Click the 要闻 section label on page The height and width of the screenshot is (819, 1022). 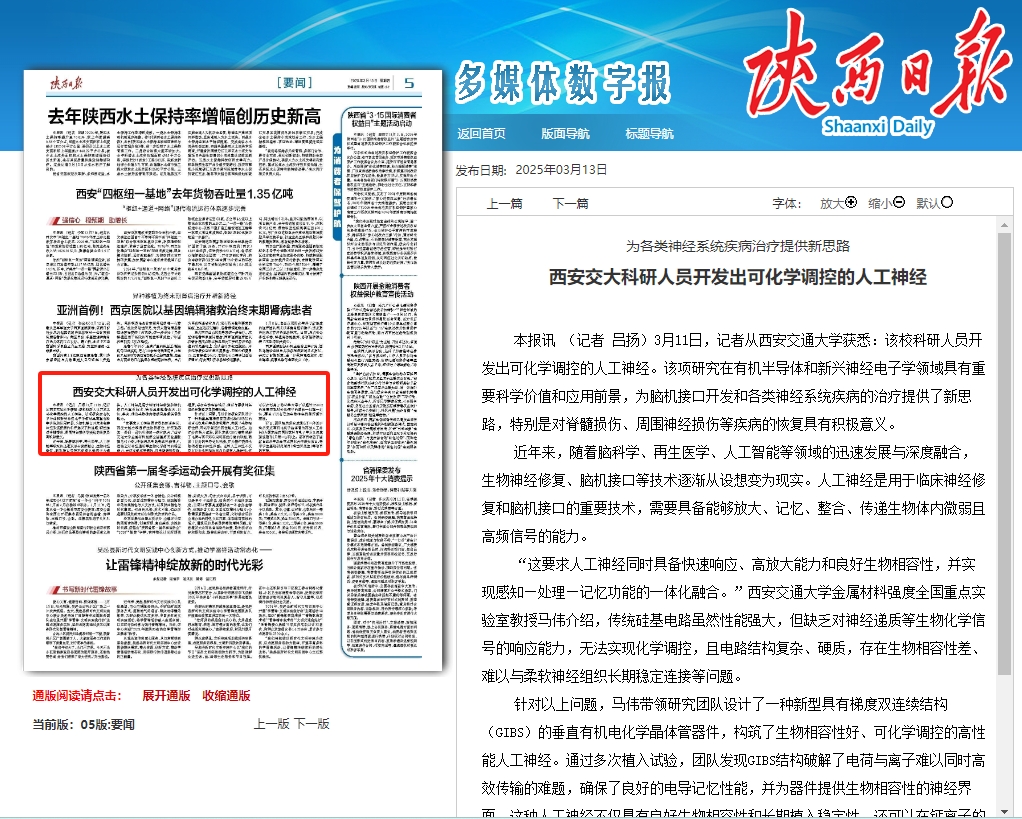(x=295, y=83)
